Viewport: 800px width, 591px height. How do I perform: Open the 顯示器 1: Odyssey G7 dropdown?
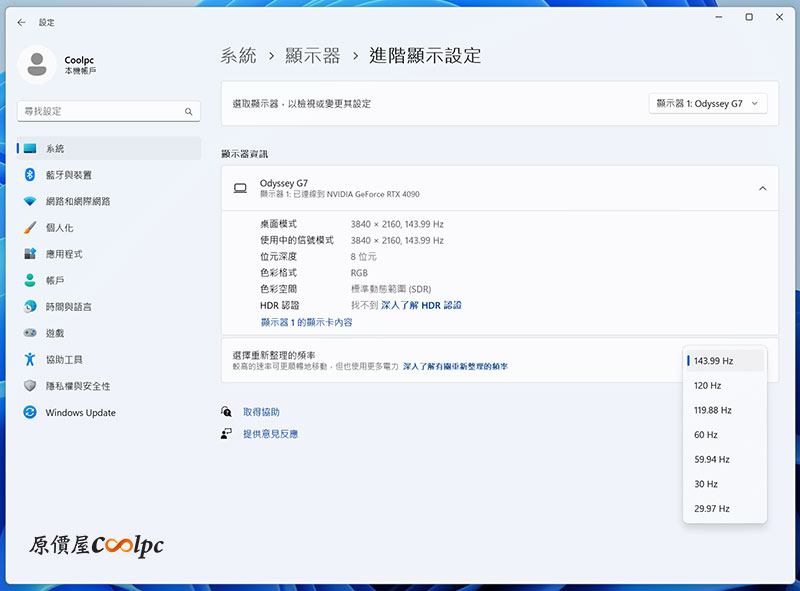[x=708, y=104]
